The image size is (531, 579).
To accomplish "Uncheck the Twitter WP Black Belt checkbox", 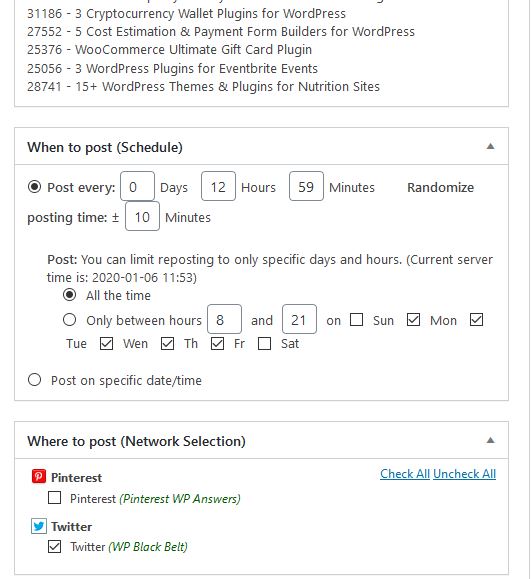I will pyautogui.click(x=54, y=547).
